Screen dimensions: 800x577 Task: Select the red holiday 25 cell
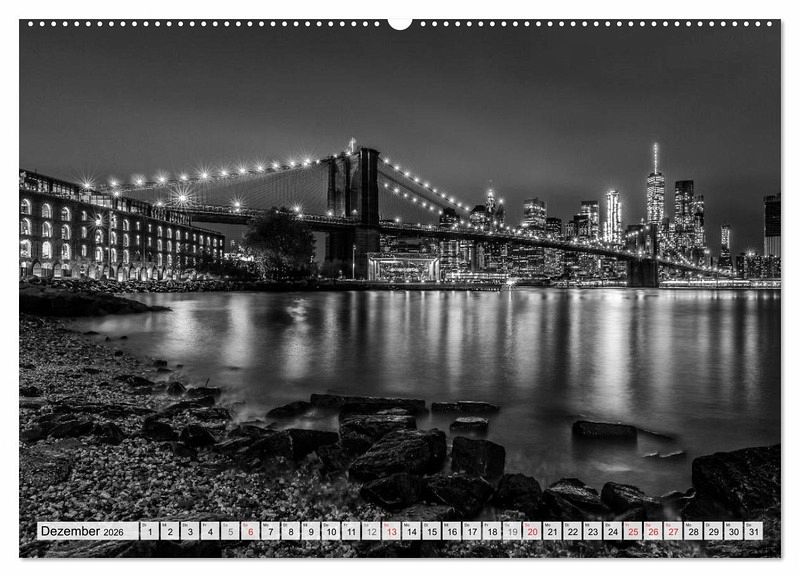coord(633,531)
